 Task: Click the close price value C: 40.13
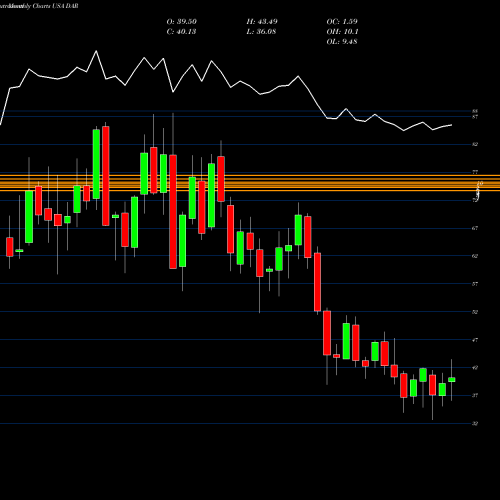click(x=182, y=32)
